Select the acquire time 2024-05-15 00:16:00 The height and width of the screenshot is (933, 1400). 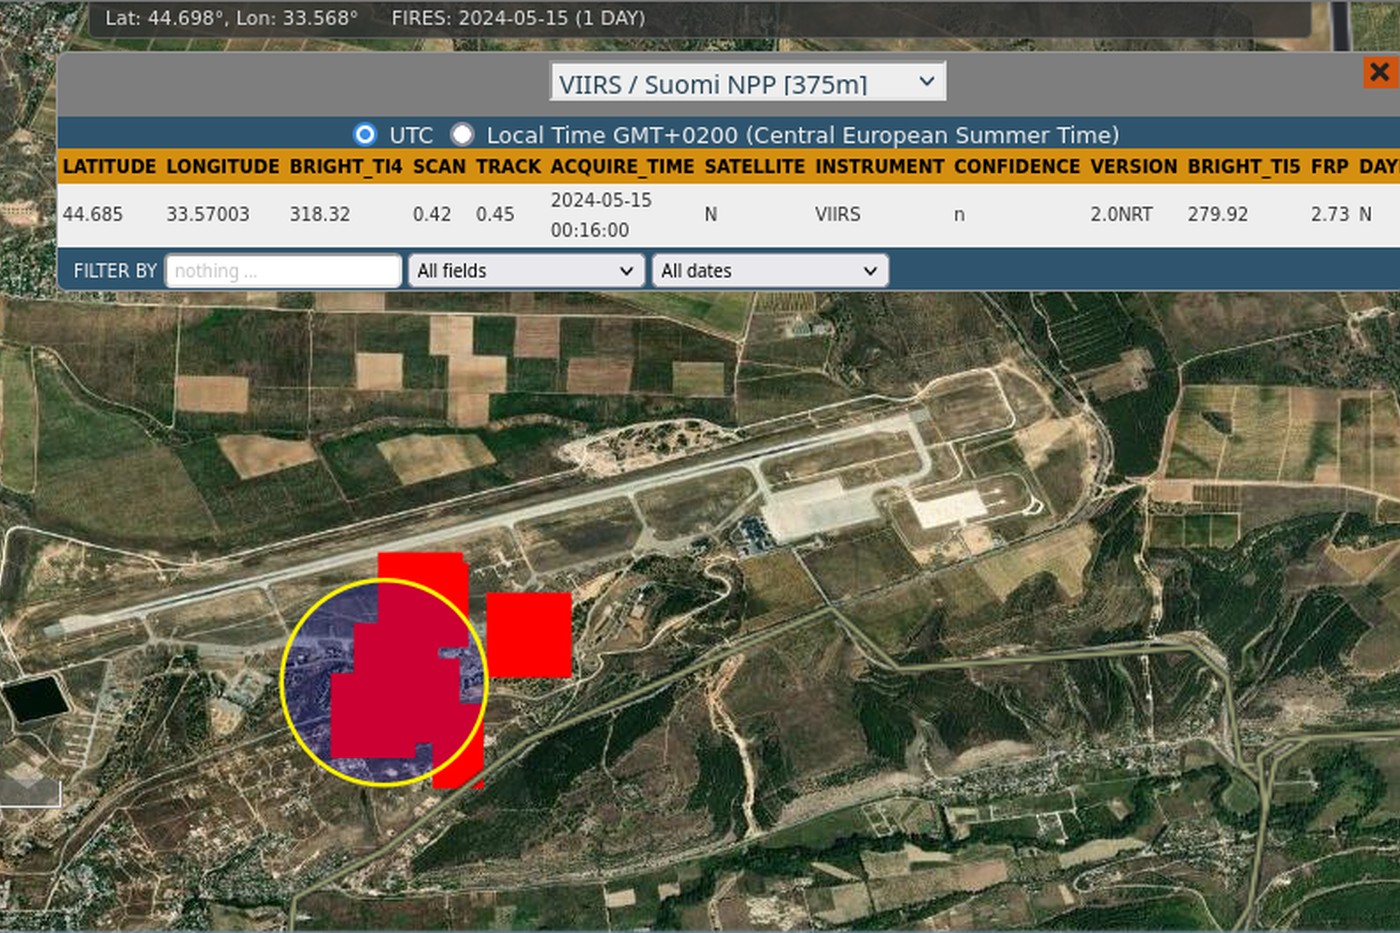pyautogui.click(x=601, y=215)
